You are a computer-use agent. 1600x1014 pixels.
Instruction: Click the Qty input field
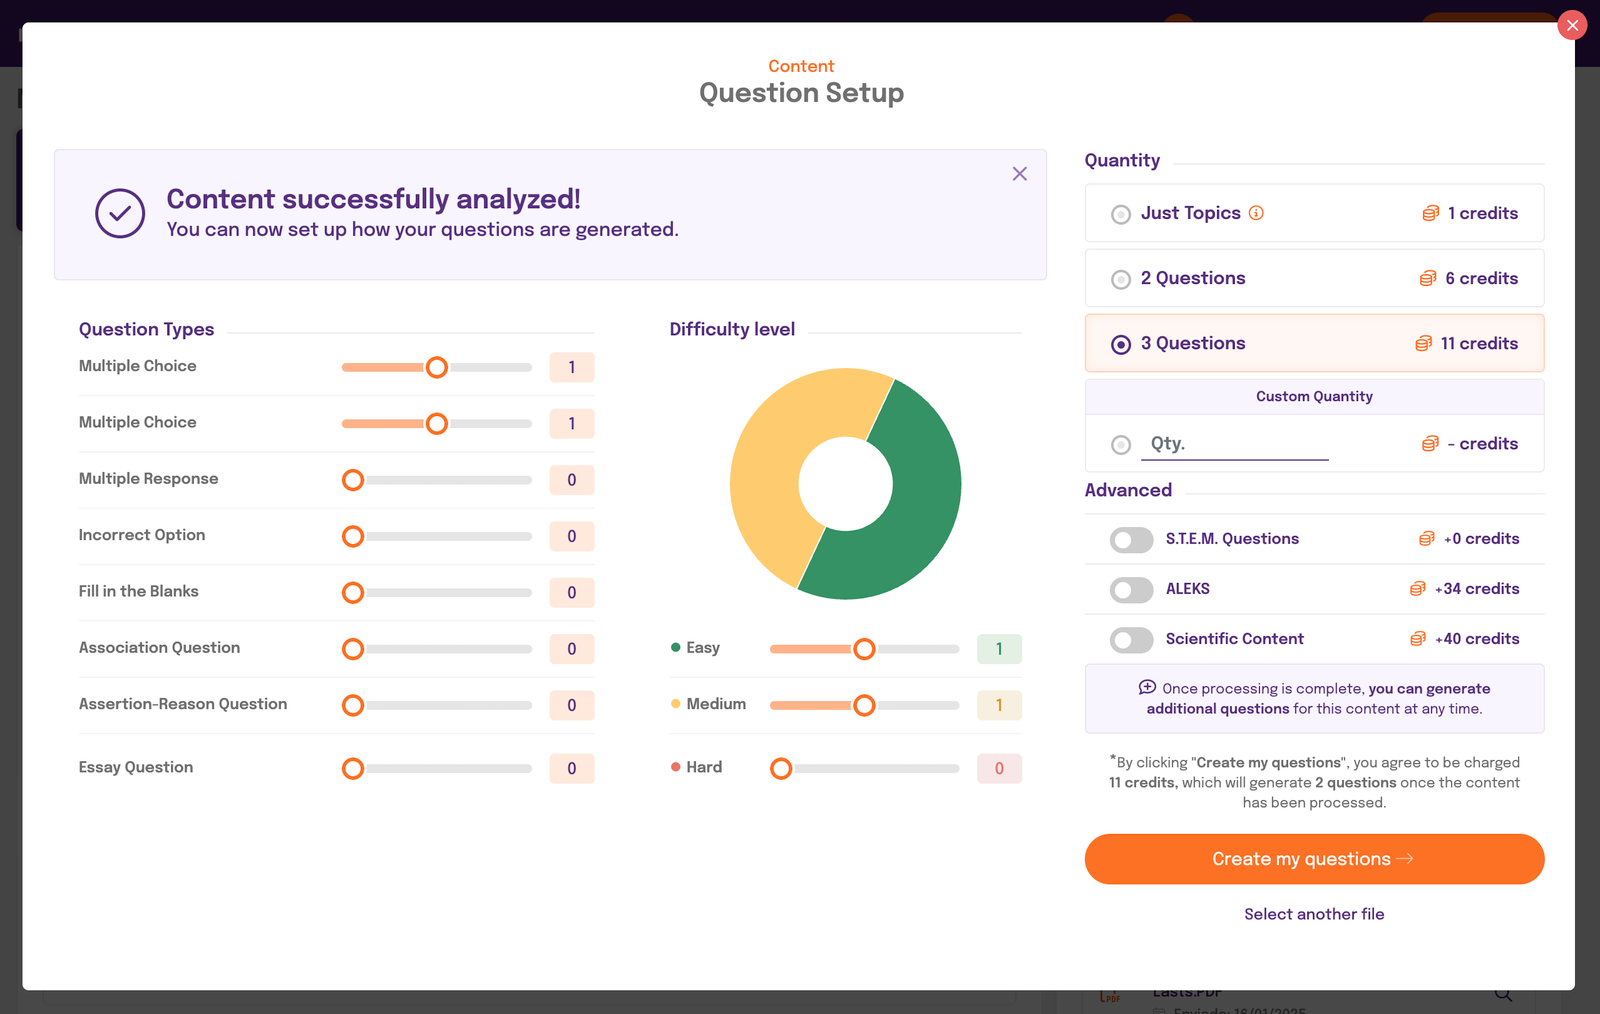coord(1235,443)
